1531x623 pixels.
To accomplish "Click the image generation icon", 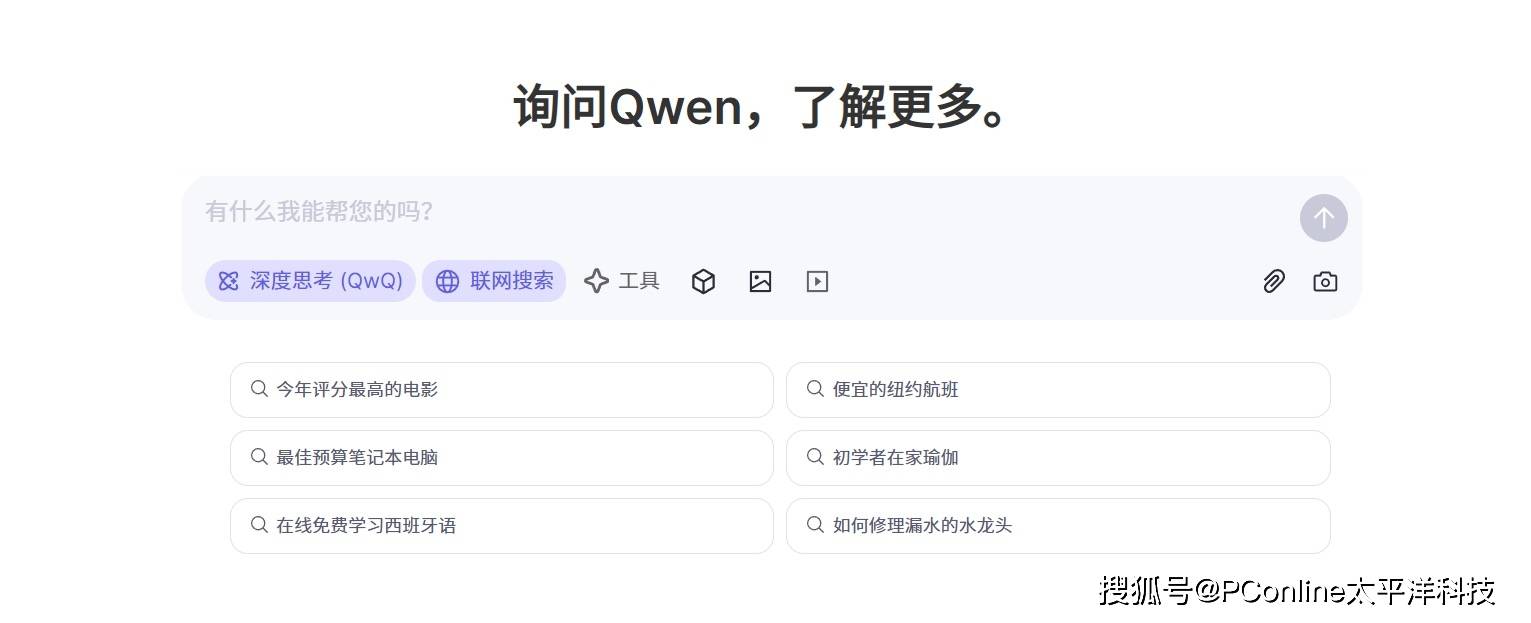I will pos(760,282).
